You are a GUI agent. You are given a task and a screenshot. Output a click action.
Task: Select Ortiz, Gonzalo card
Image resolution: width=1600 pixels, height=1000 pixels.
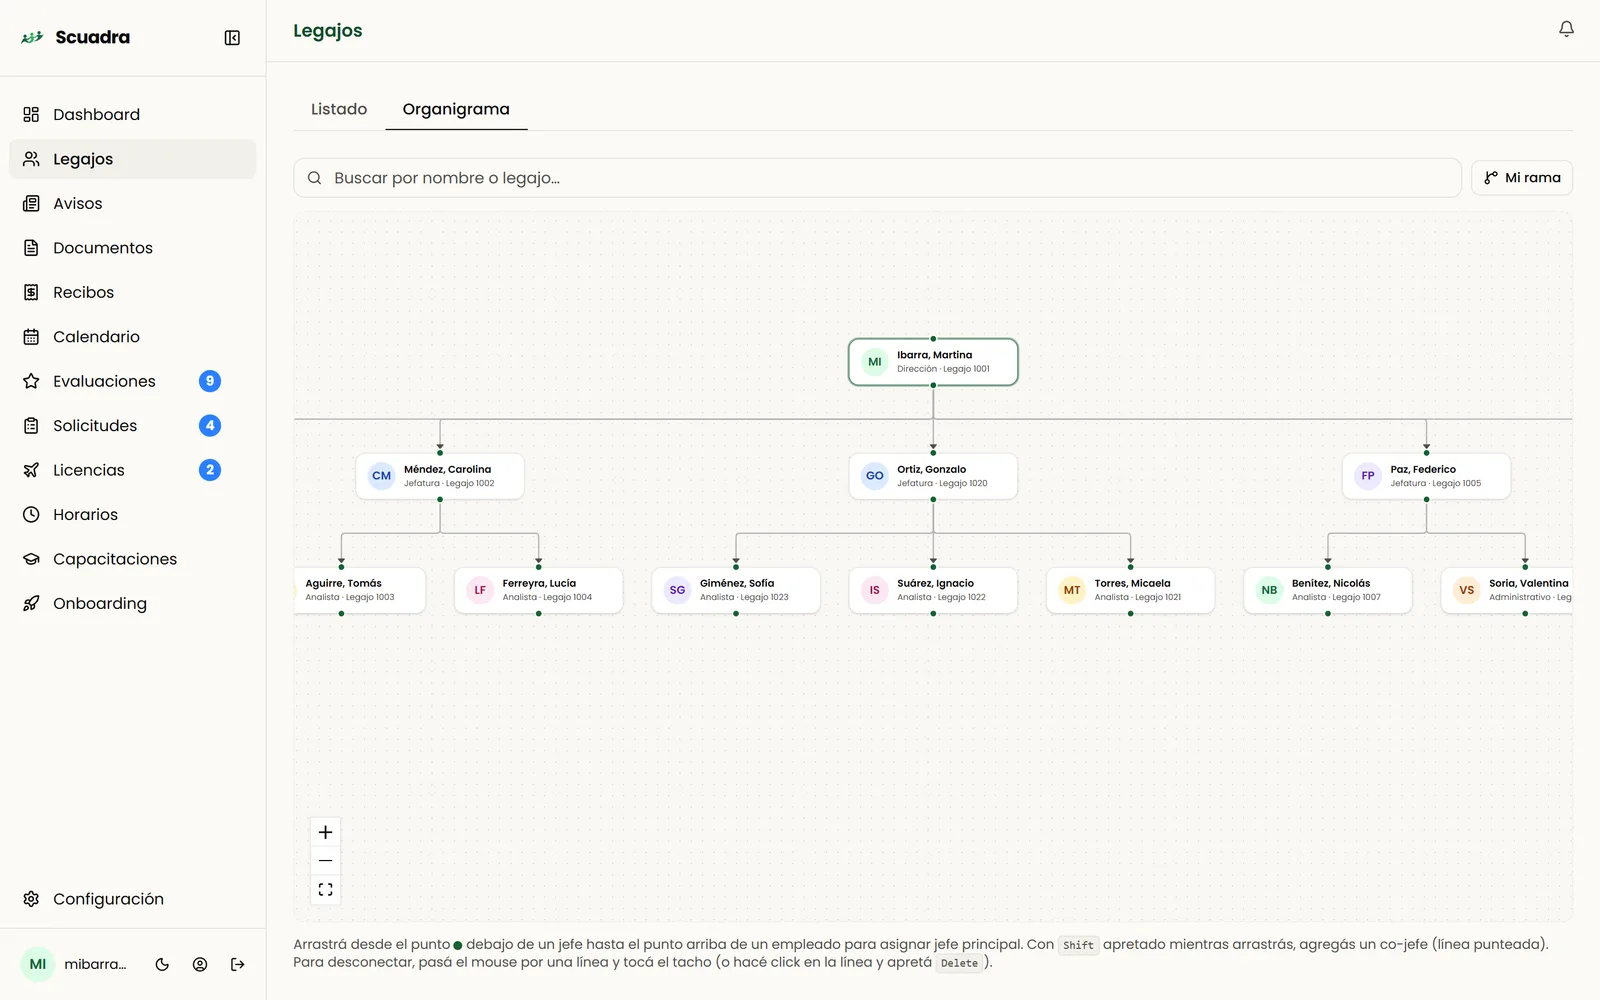point(933,476)
